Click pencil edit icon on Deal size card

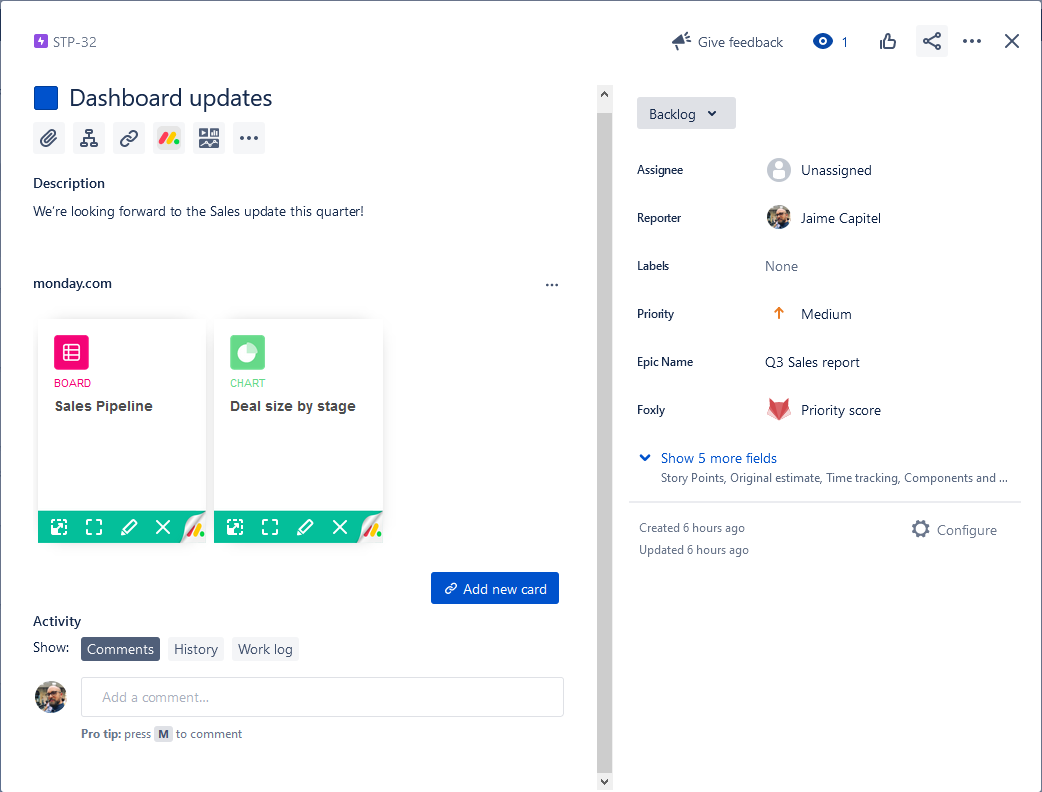coord(305,527)
